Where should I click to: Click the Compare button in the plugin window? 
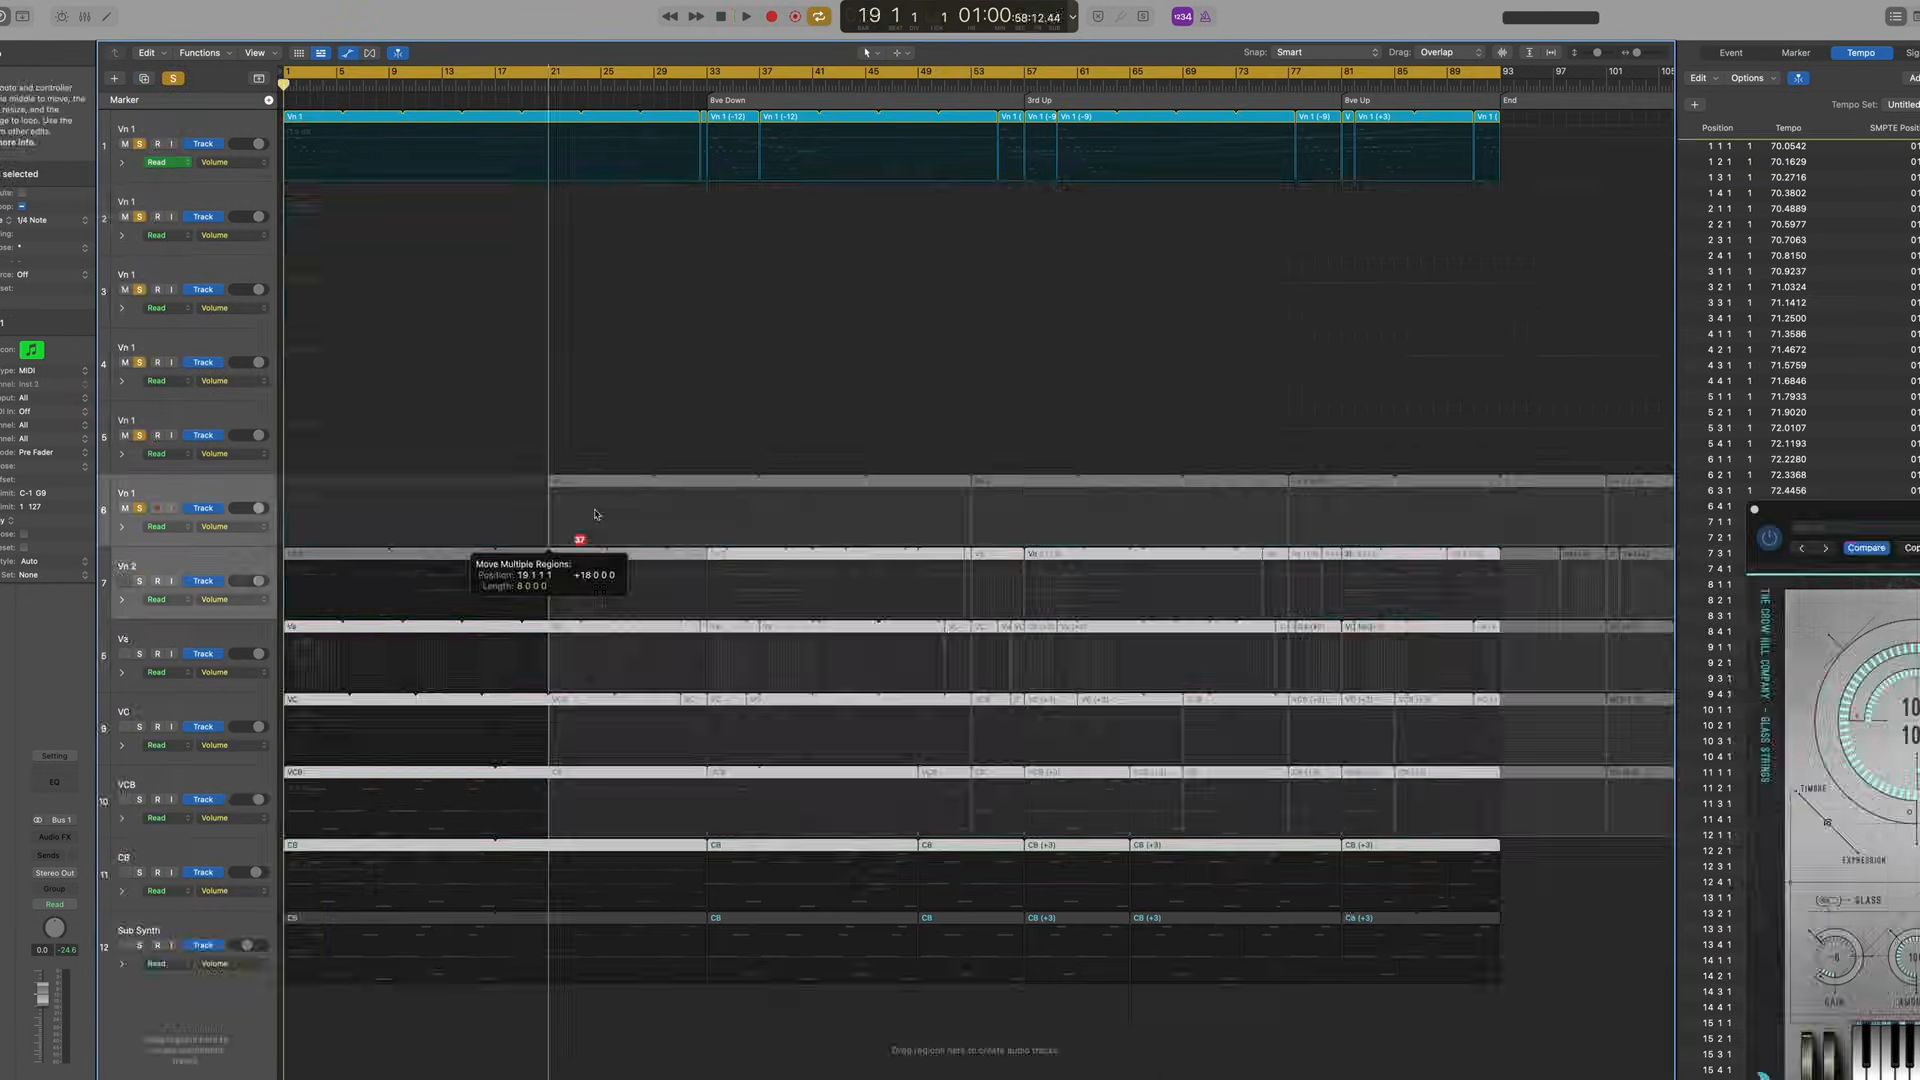[1866, 547]
